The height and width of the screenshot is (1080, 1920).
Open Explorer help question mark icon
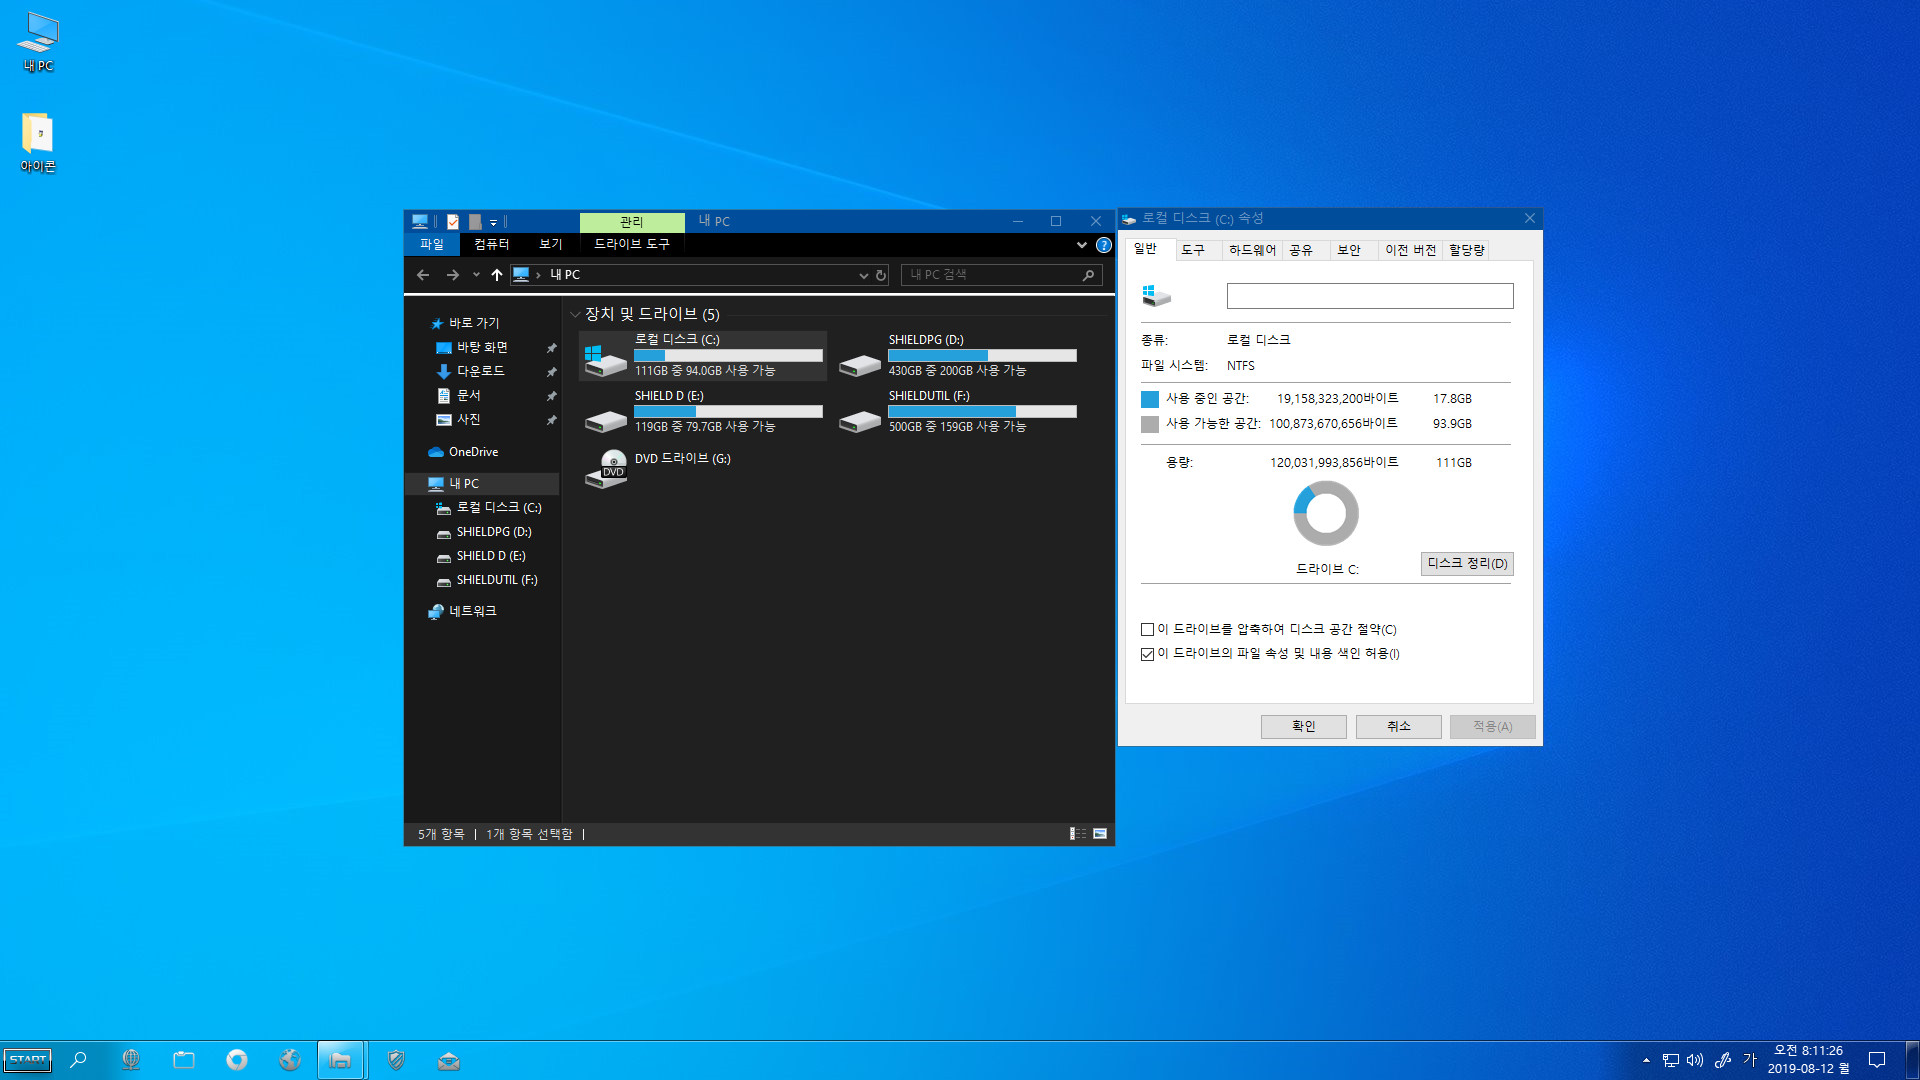[x=1104, y=245]
